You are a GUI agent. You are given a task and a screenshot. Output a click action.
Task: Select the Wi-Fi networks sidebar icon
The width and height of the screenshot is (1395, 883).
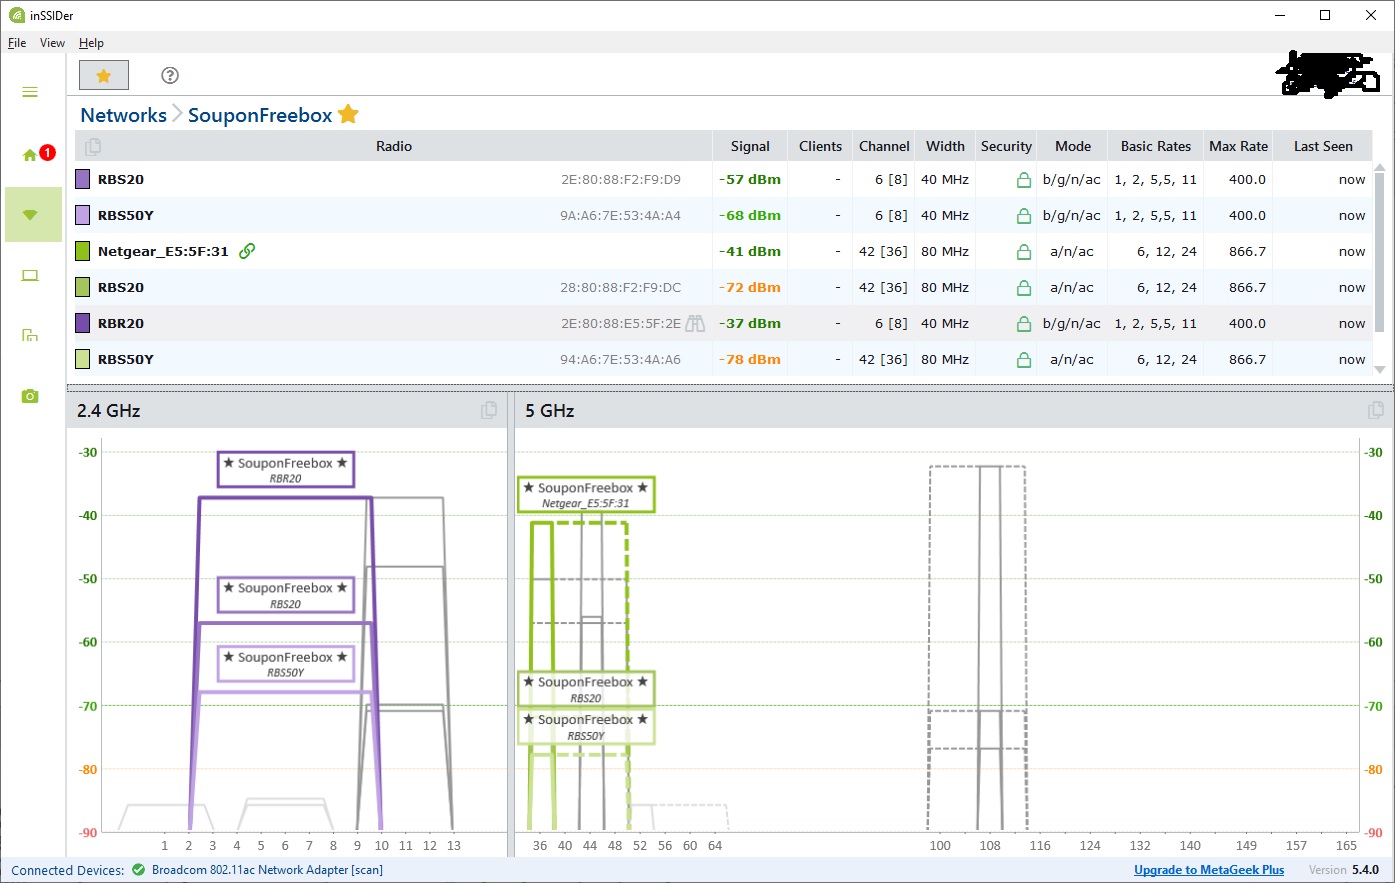pos(31,214)
